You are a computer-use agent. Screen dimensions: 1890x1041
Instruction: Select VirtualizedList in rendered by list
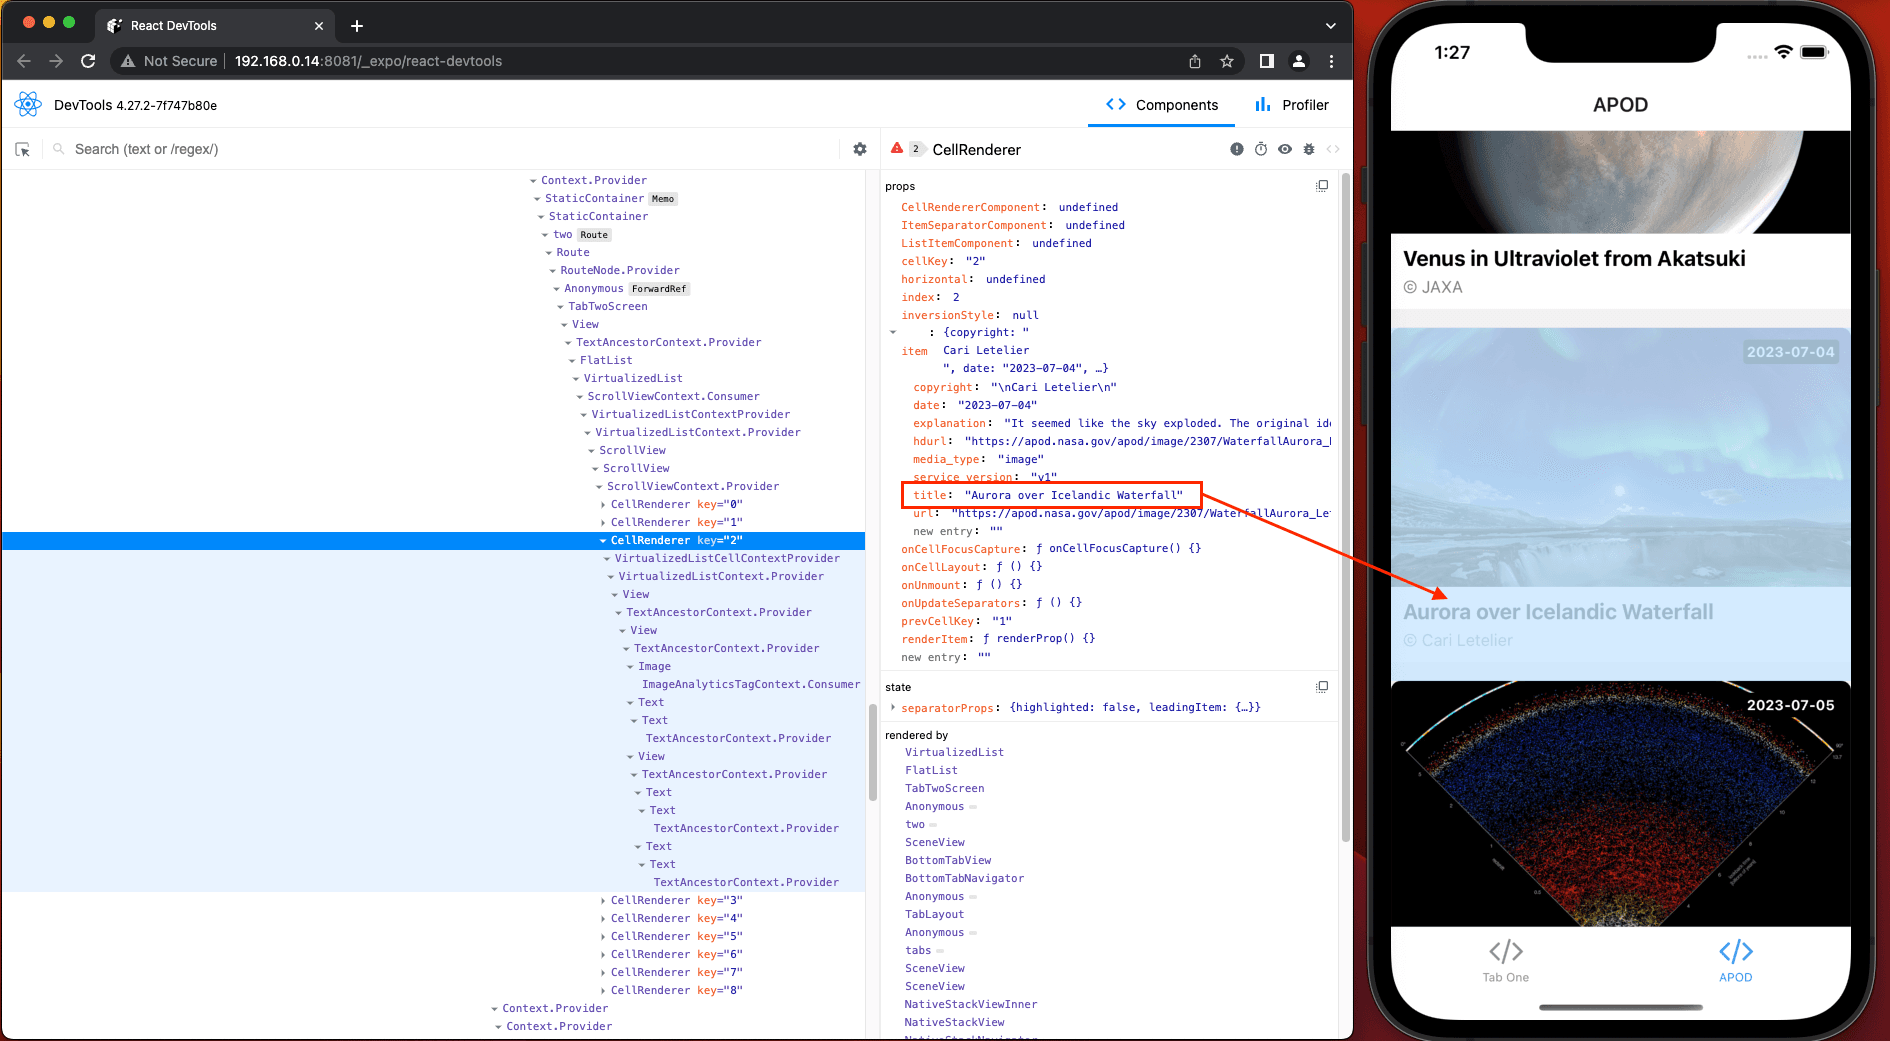[954, 752]
